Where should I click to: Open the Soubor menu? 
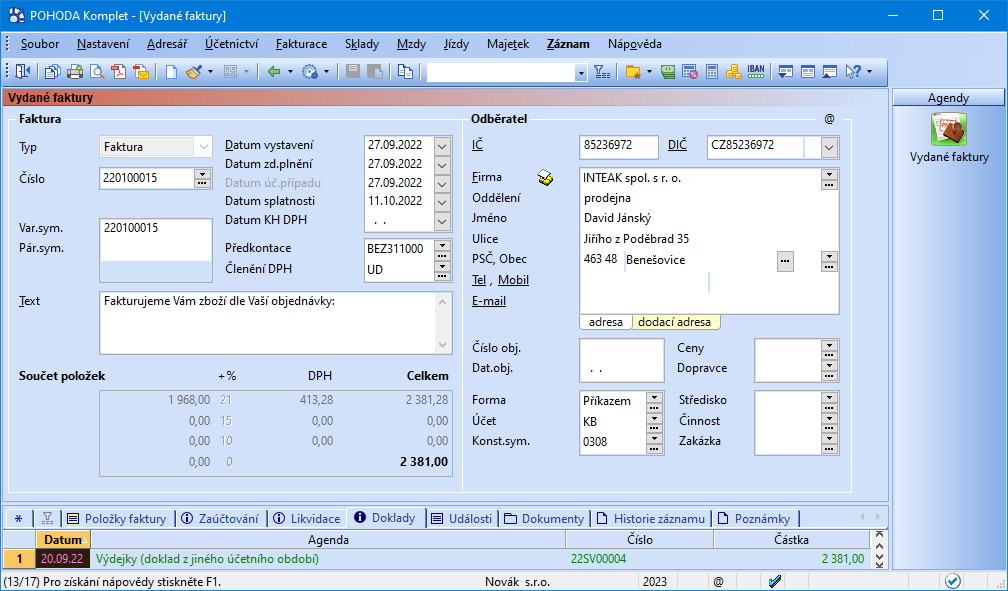point(40,44)
